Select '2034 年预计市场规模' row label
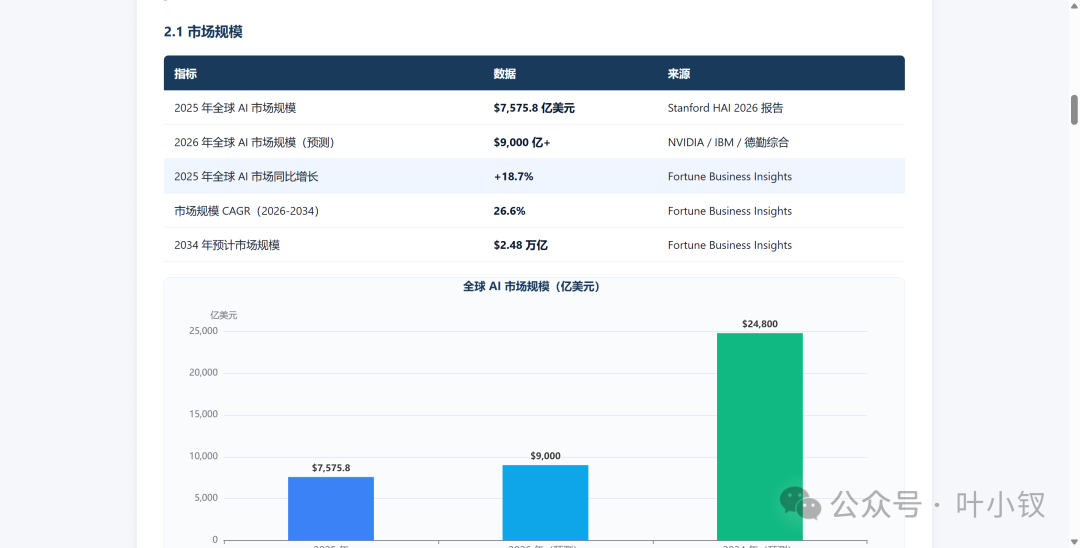The height and width of the screenshot is (548, 1080). 227,245
